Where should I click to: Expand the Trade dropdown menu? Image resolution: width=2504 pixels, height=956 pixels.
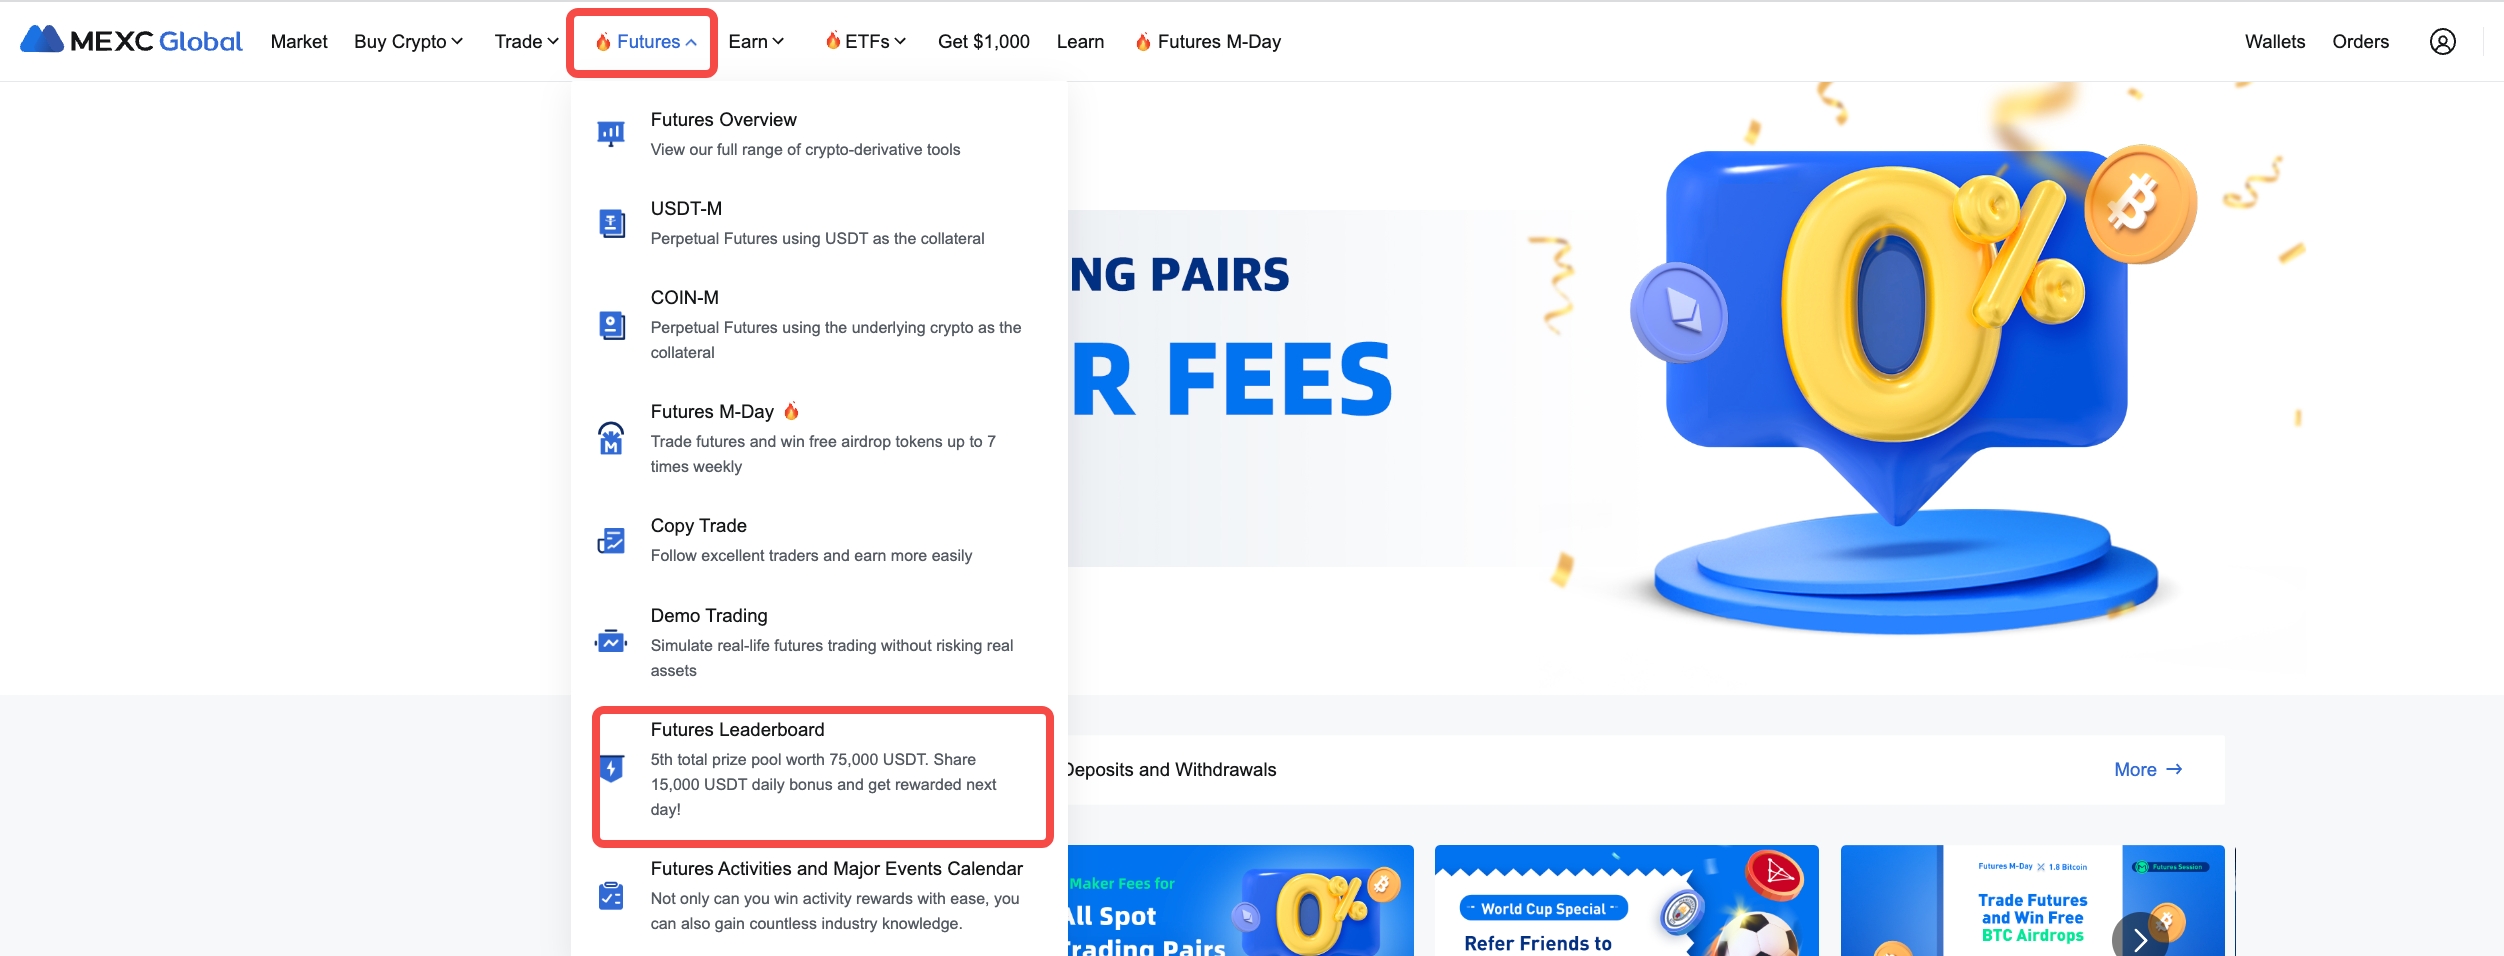526,42
